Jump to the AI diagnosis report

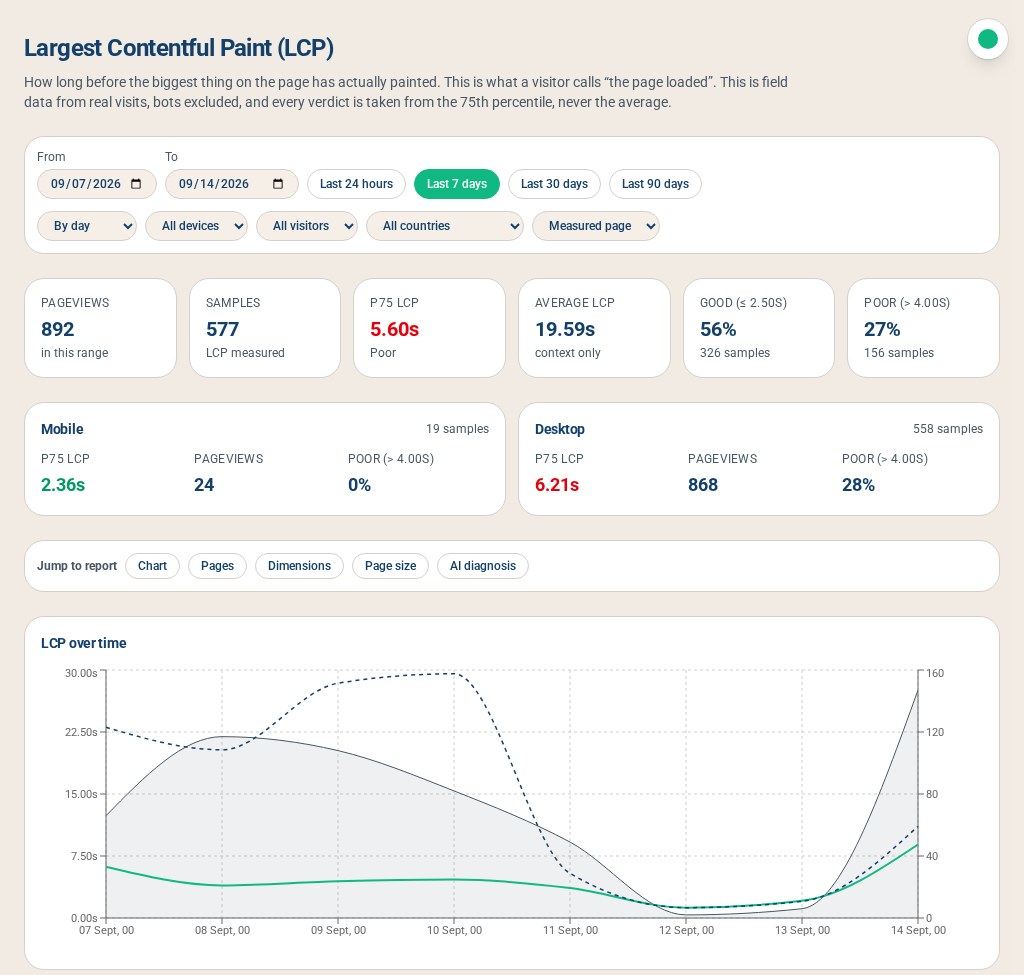(x=483, y=566)
